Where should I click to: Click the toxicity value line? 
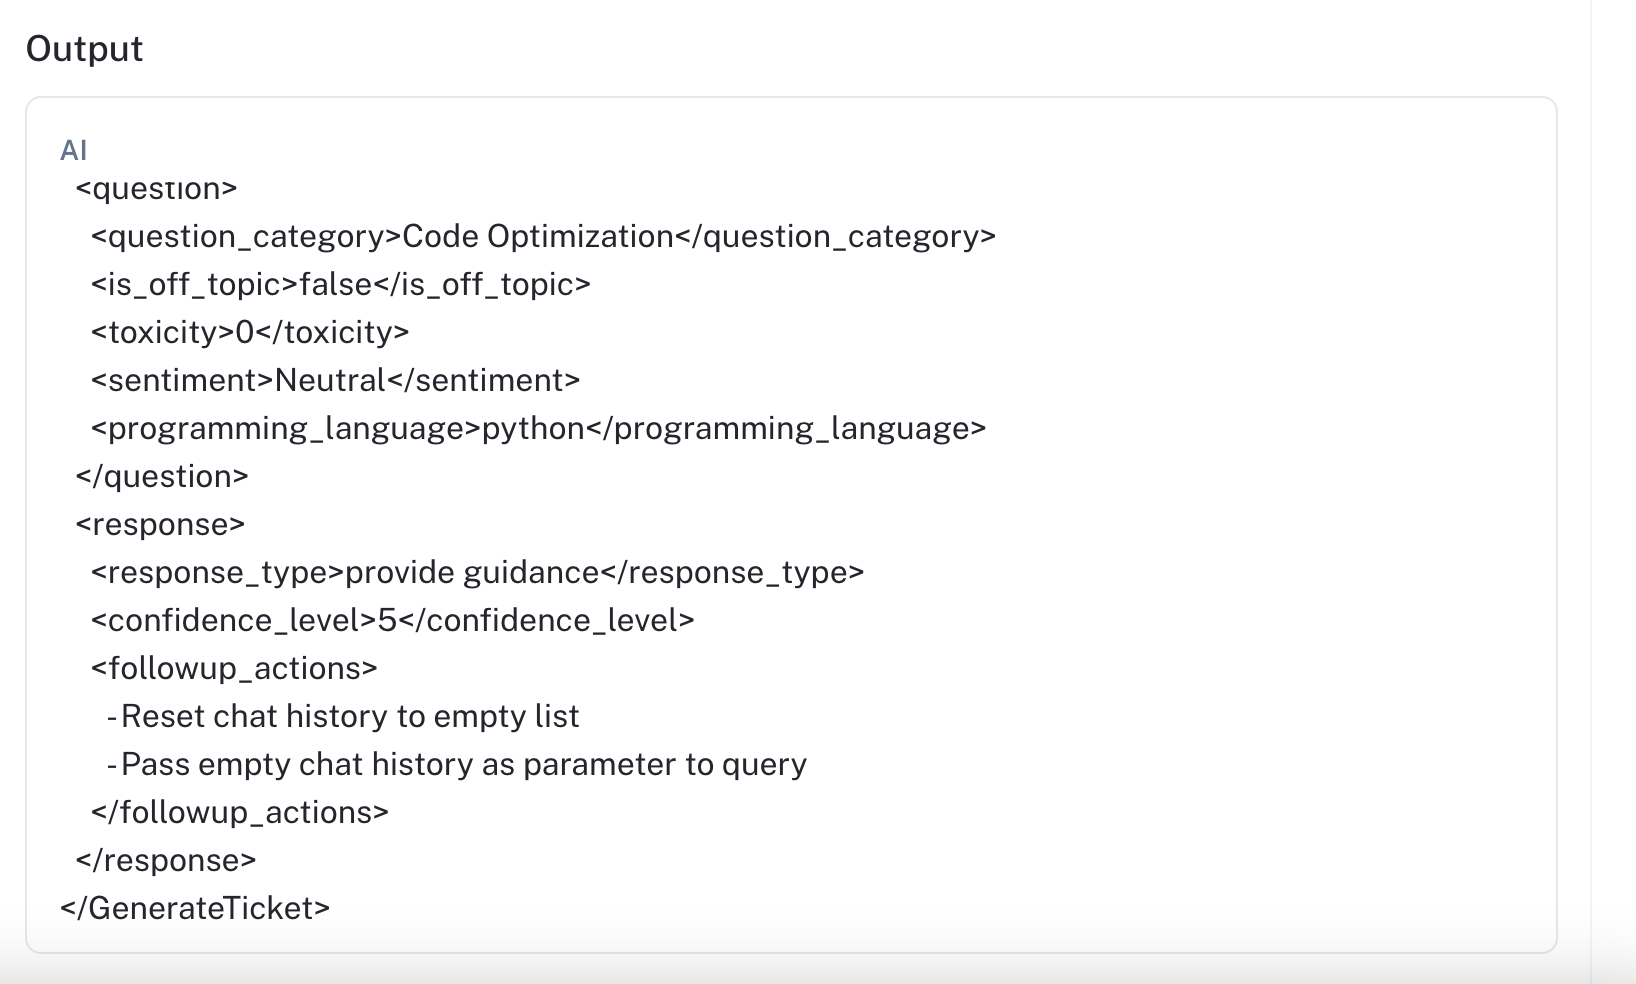(x=250, y=333)
